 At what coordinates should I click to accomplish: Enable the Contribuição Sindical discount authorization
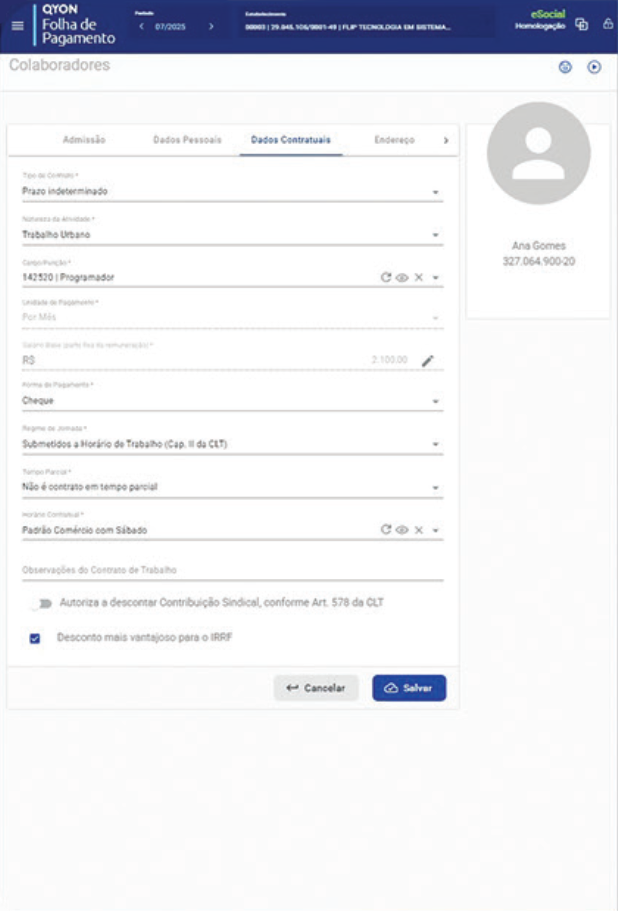(x=41, y=603)
